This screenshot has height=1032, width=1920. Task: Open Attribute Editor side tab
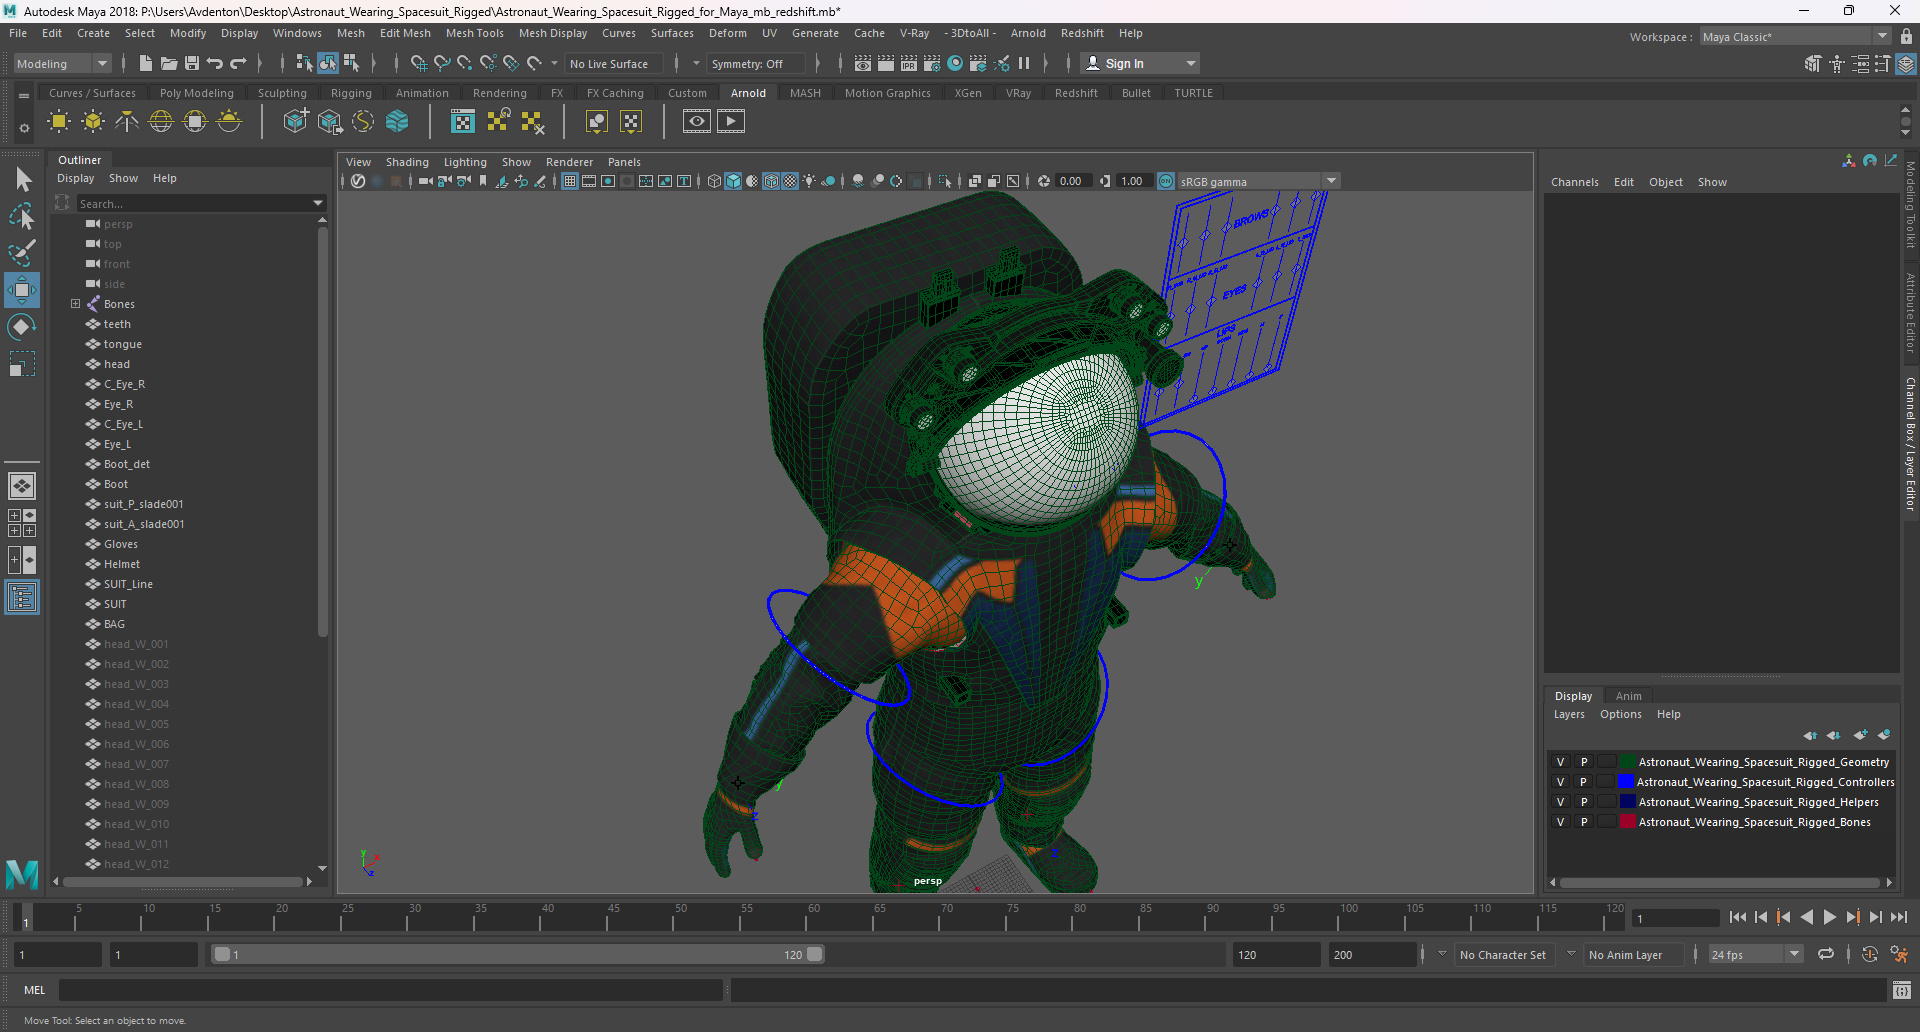1910,312
